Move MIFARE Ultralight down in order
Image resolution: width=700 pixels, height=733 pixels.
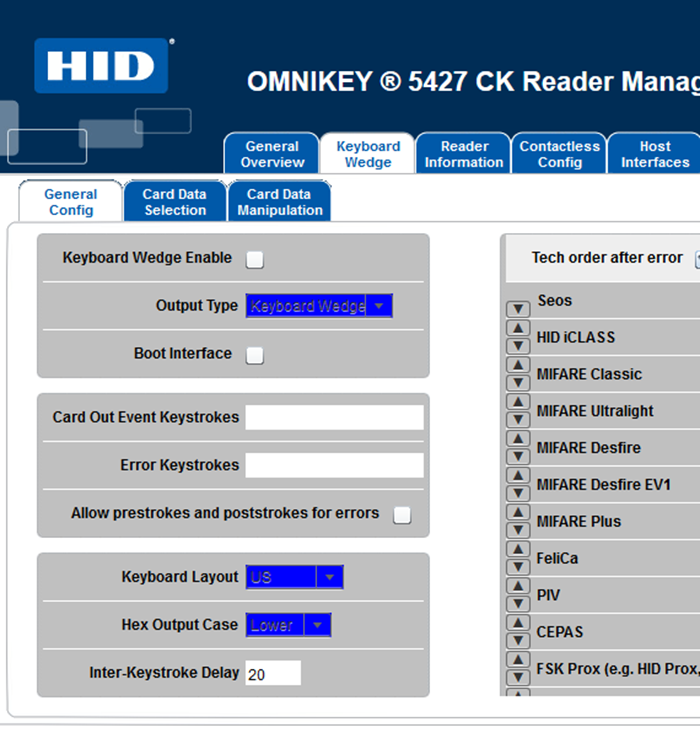(x=518, y=420)
